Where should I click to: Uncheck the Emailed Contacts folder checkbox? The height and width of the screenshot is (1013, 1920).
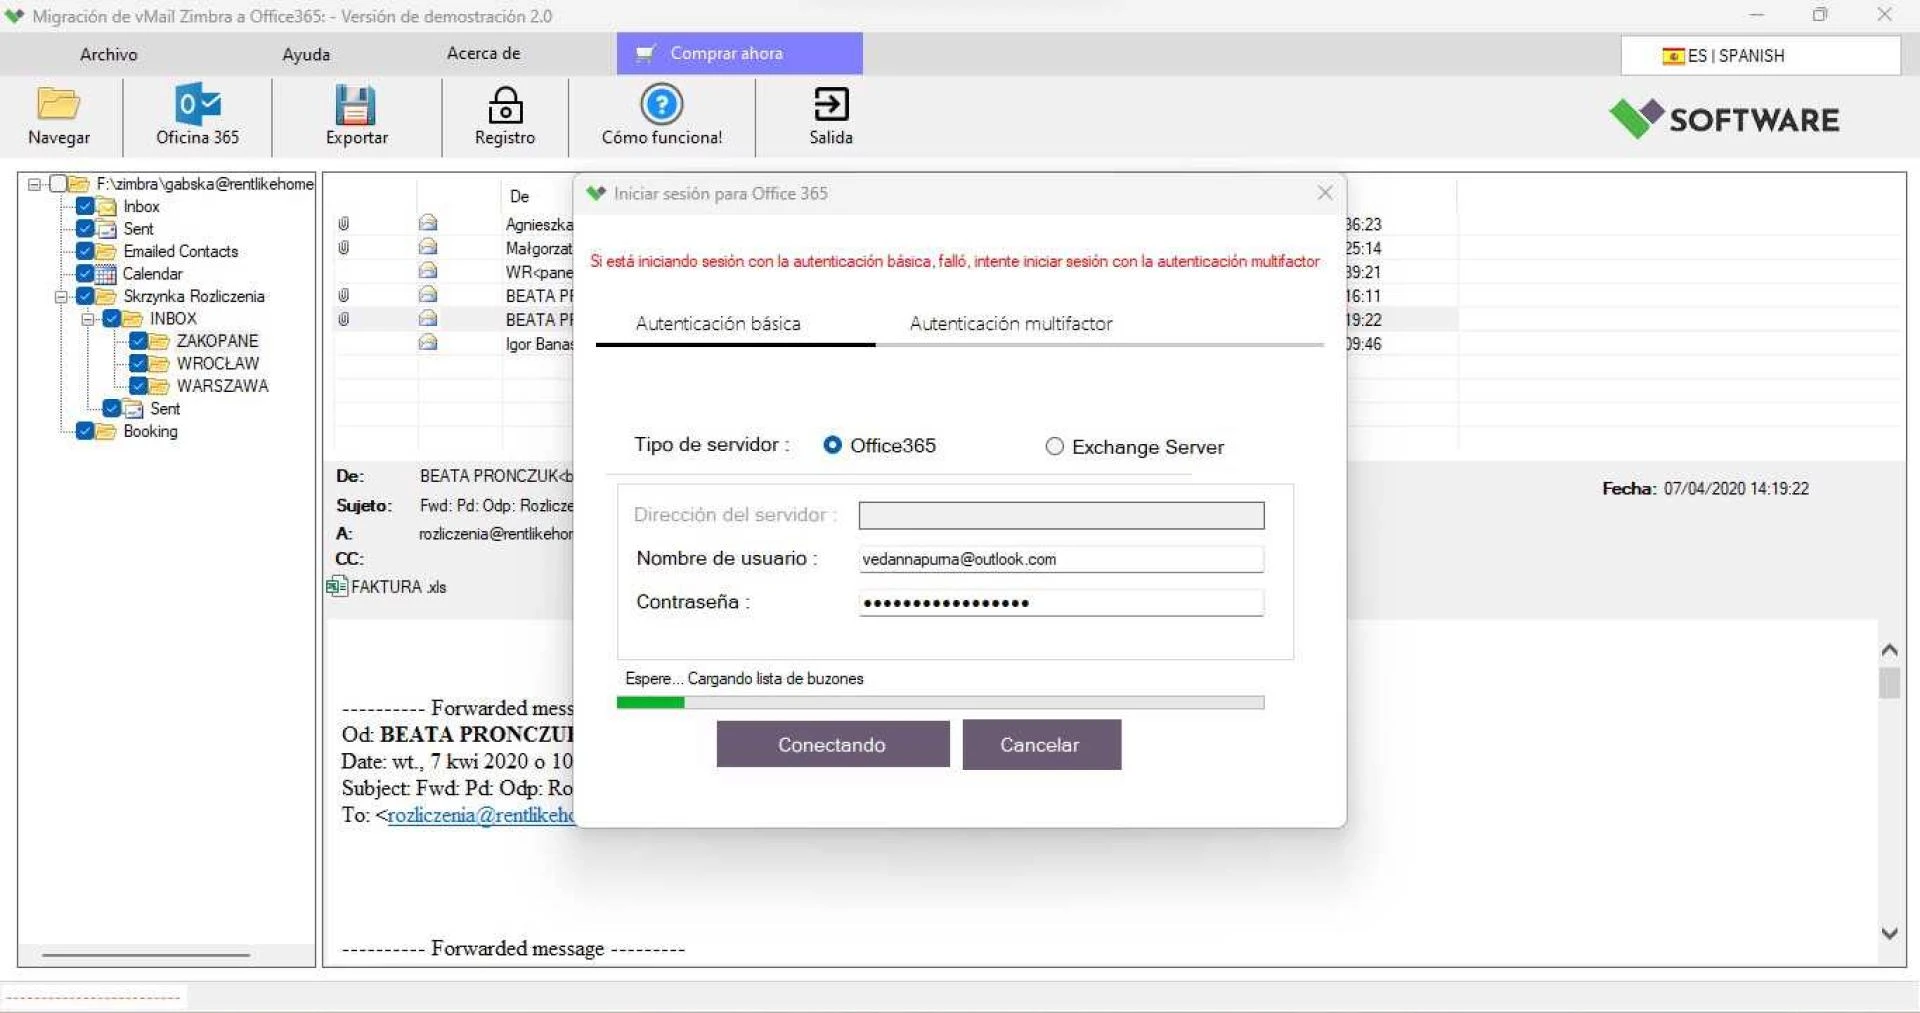click(x=85, y=251)
